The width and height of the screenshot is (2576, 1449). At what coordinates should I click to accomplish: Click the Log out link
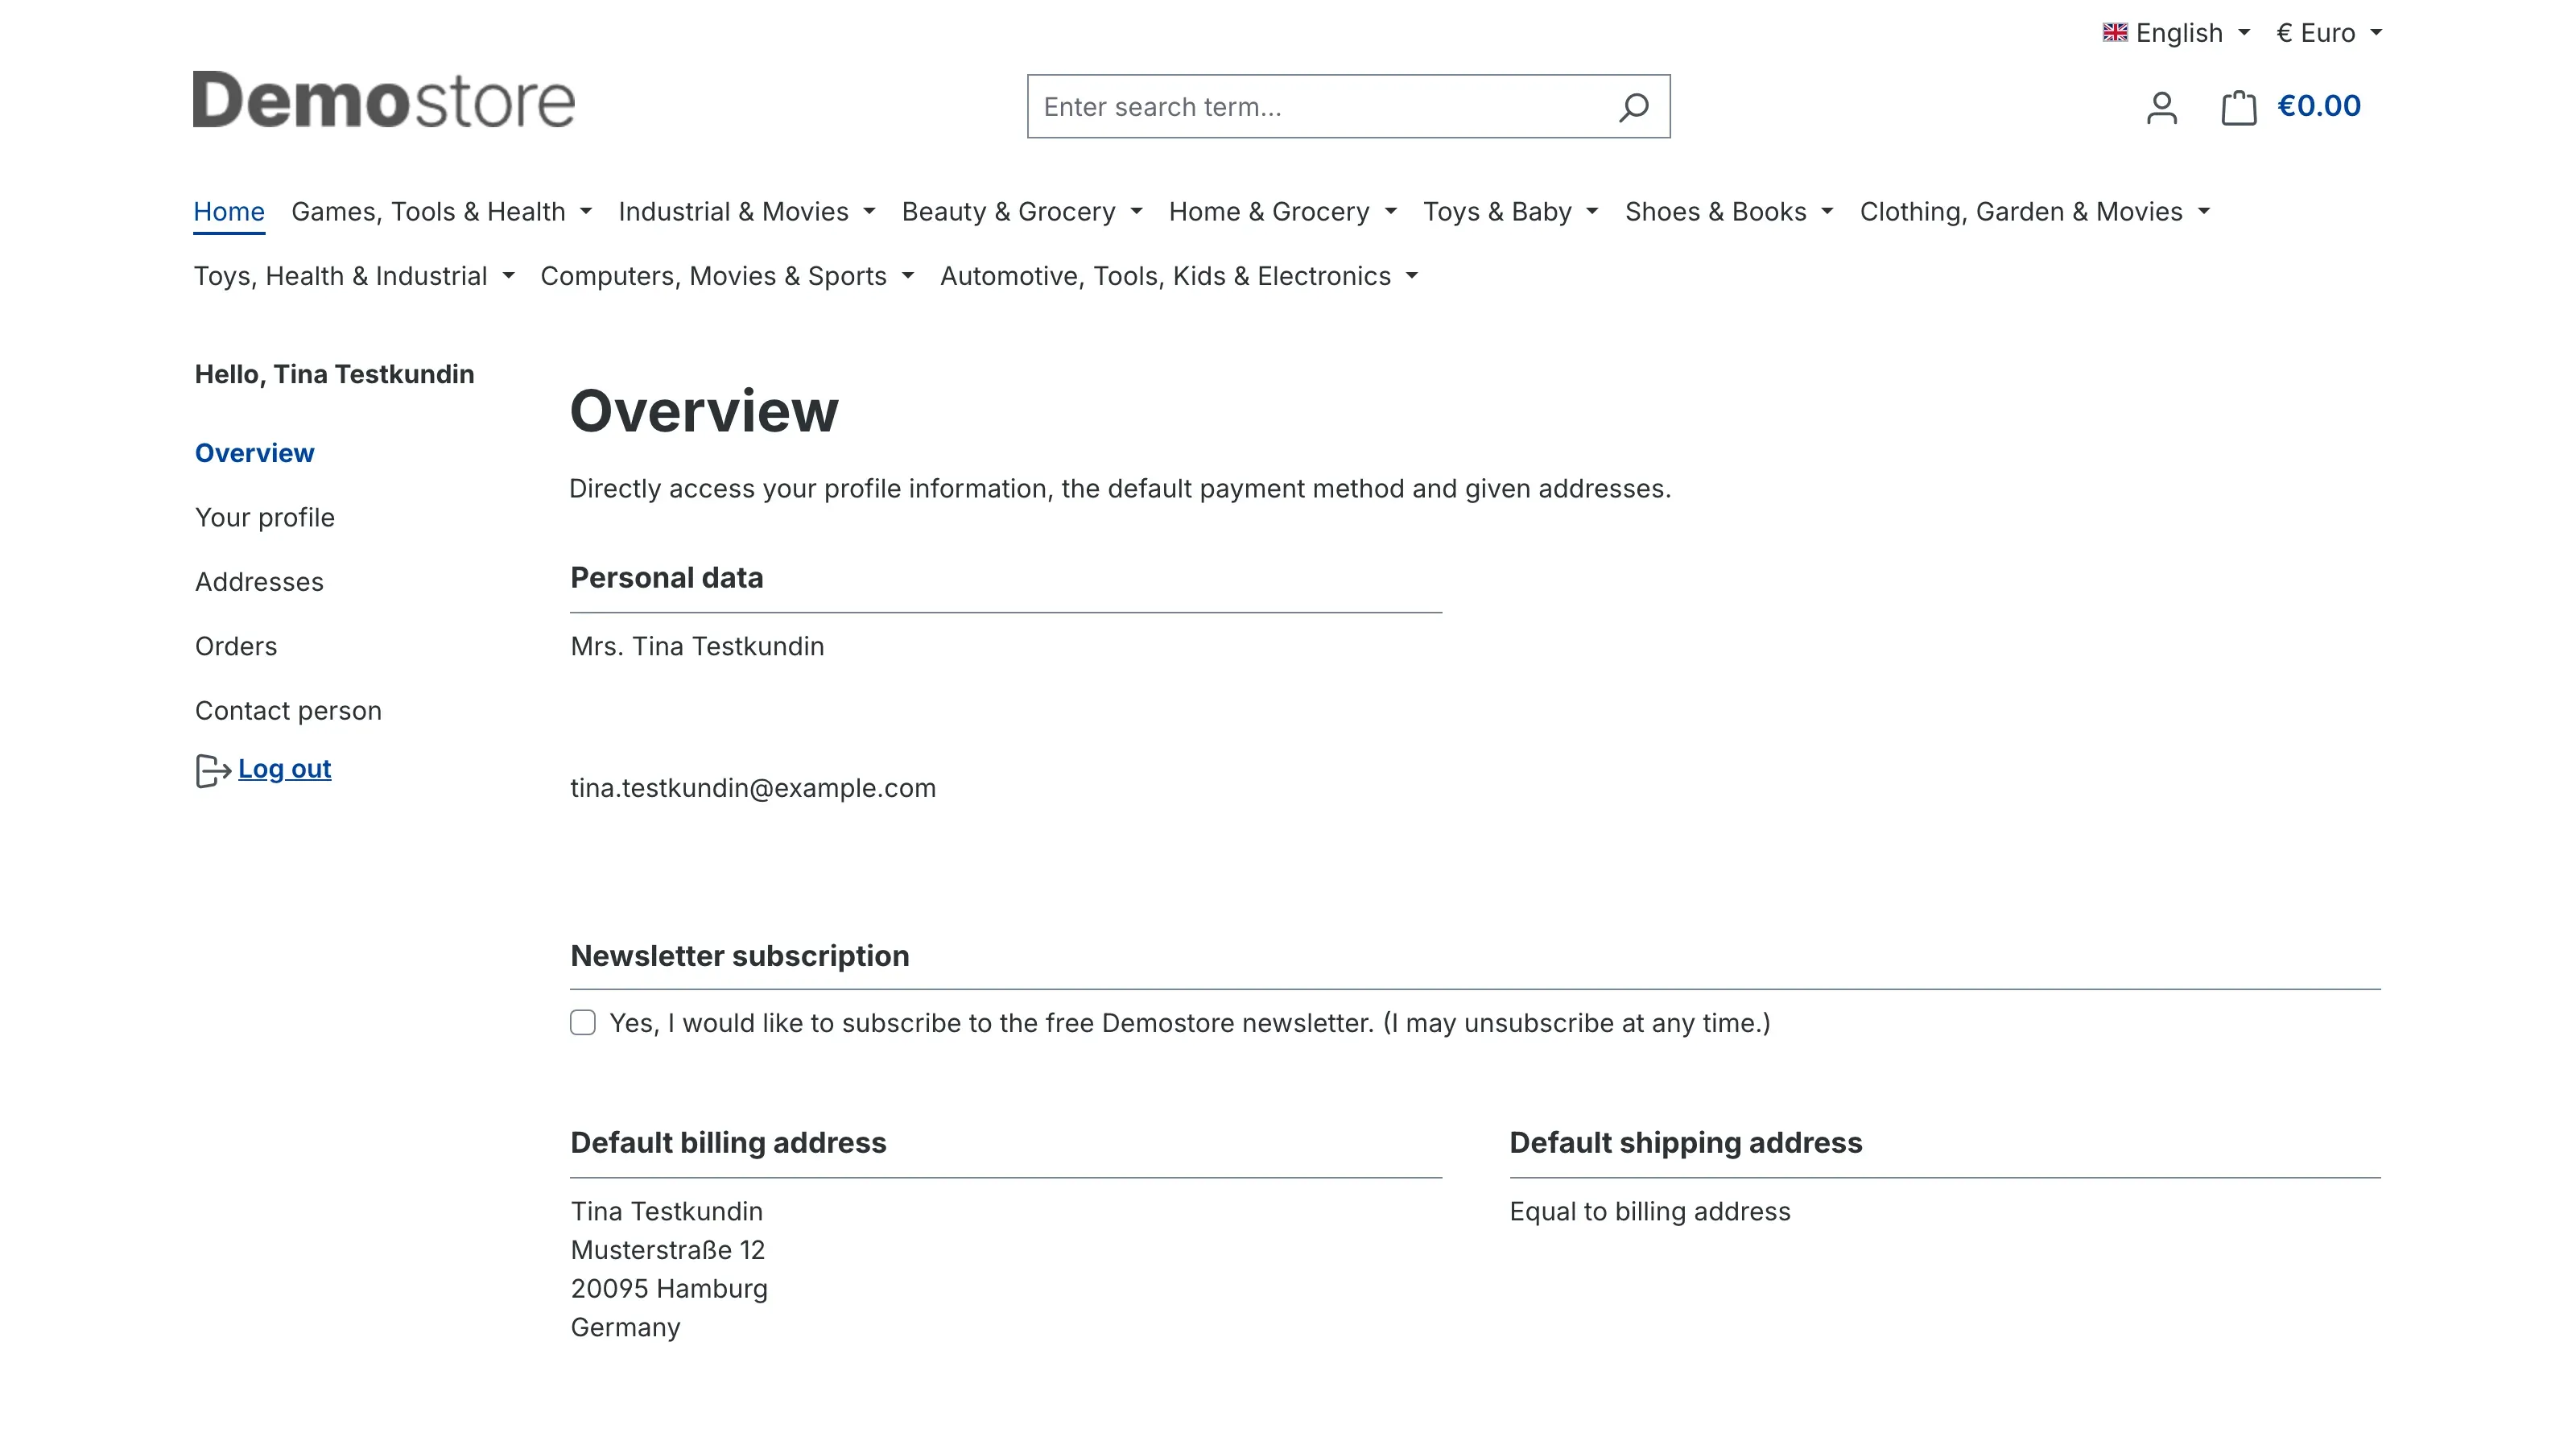(x=284, y=769)
